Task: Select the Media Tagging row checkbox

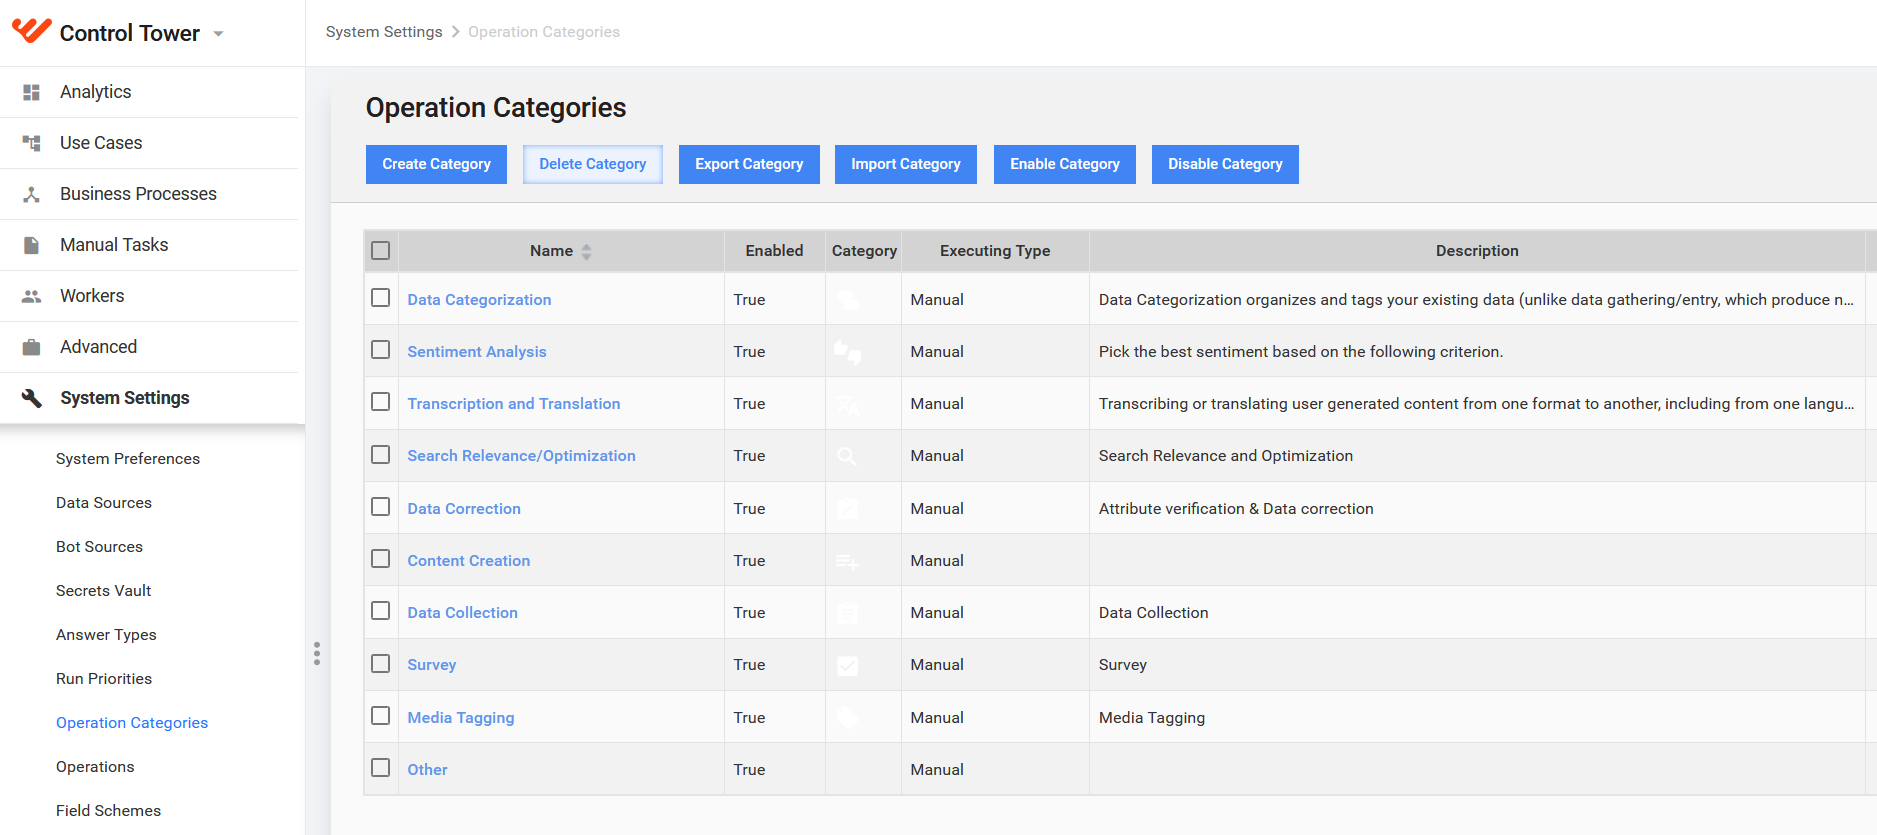Action: [381, 716]
